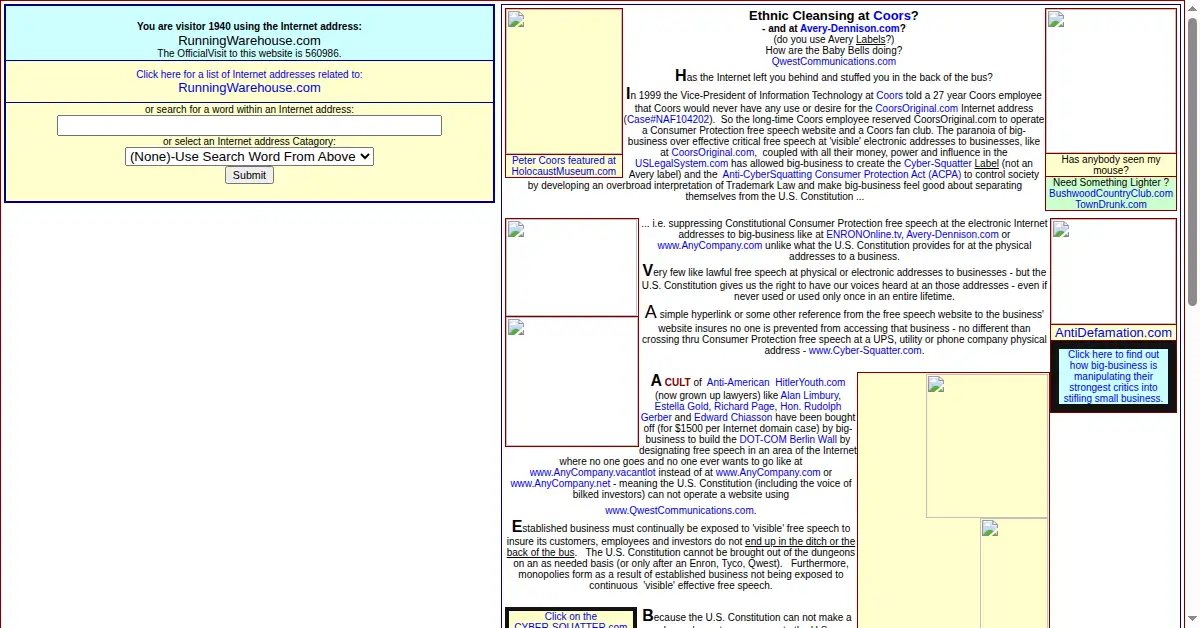Click the 'Click on the CYBER-SQUATTER.com' link at the bottom
Viewport: 1200px width, 628px height.
[571, 621]
